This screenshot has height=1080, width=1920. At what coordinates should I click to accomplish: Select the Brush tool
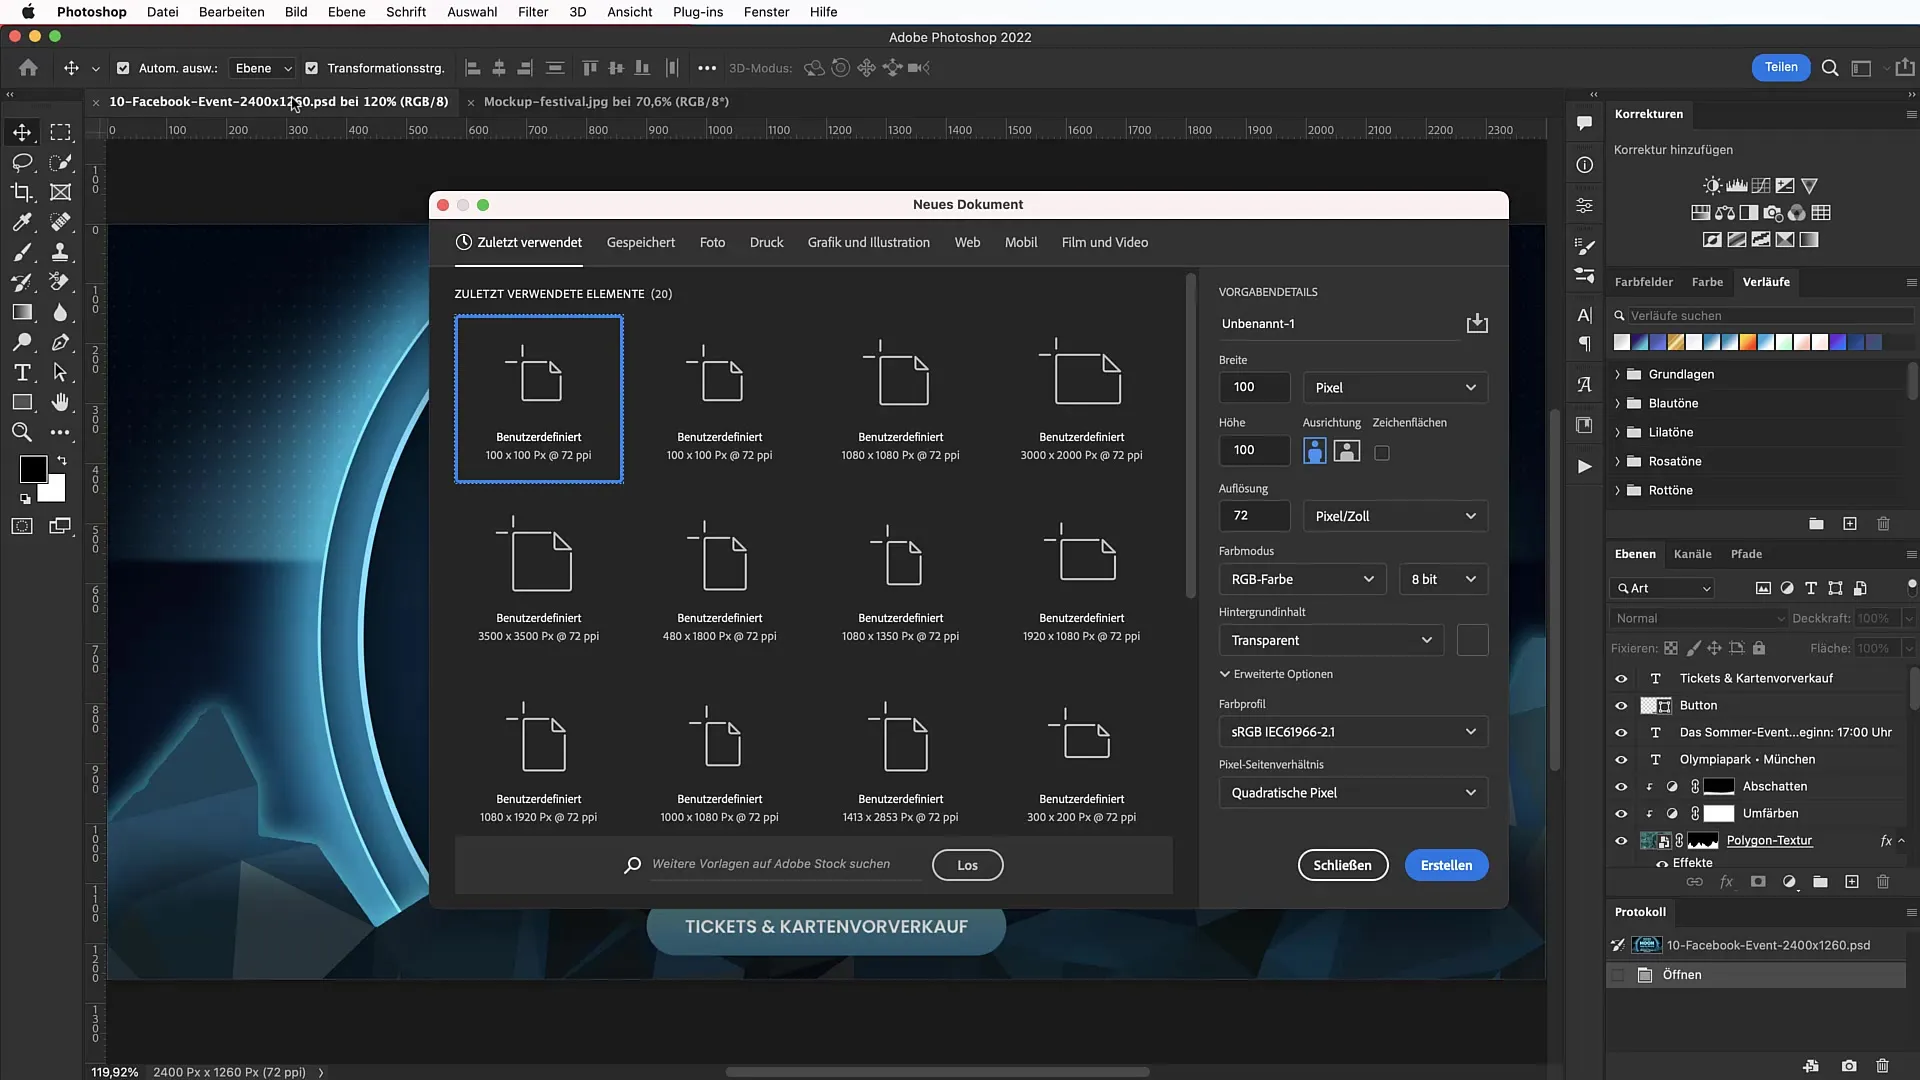tap(21, 251)
